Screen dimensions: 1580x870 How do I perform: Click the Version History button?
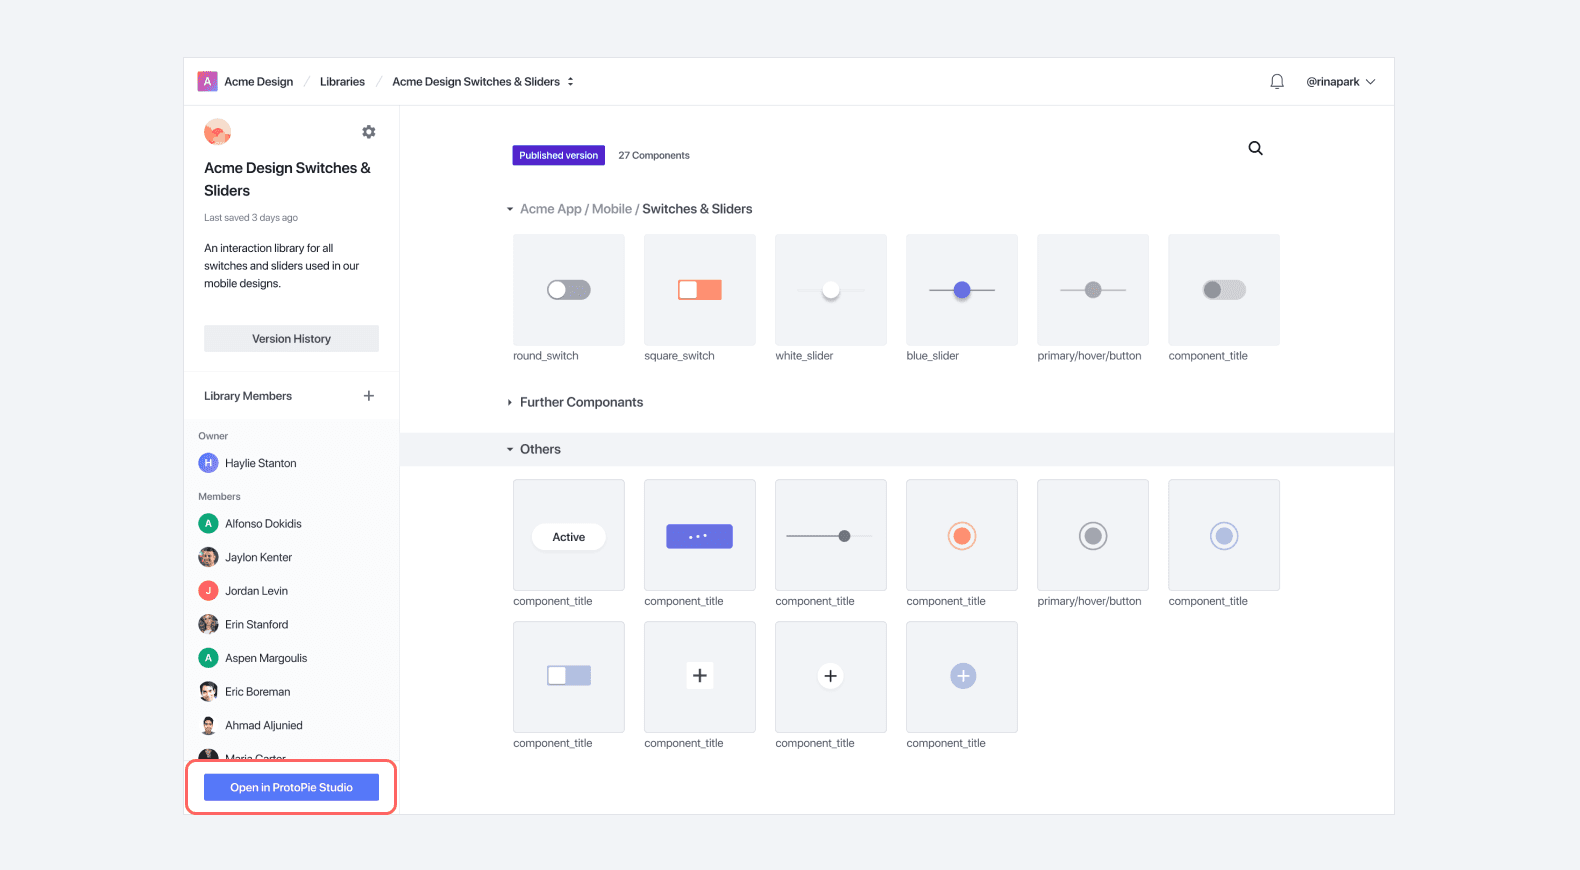291,339
